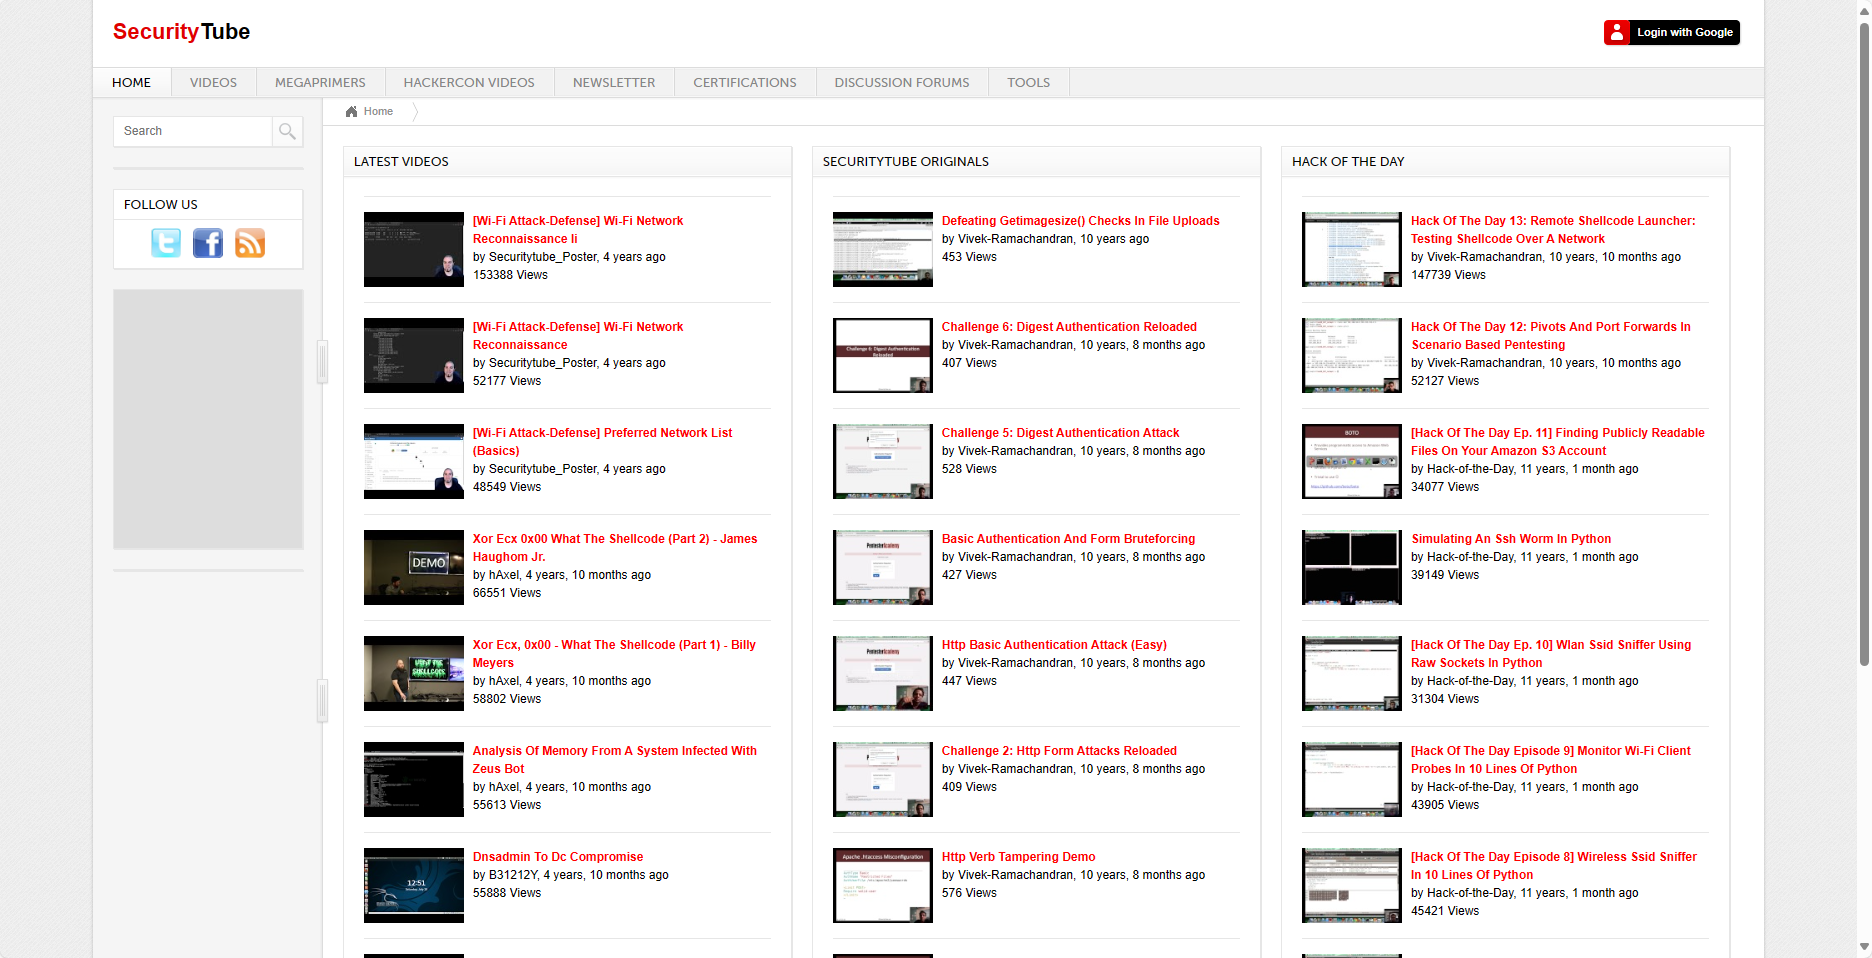This screenshot has width=1872, height=958.
Task: Focus the Search input field
Action: click(193, 131)
